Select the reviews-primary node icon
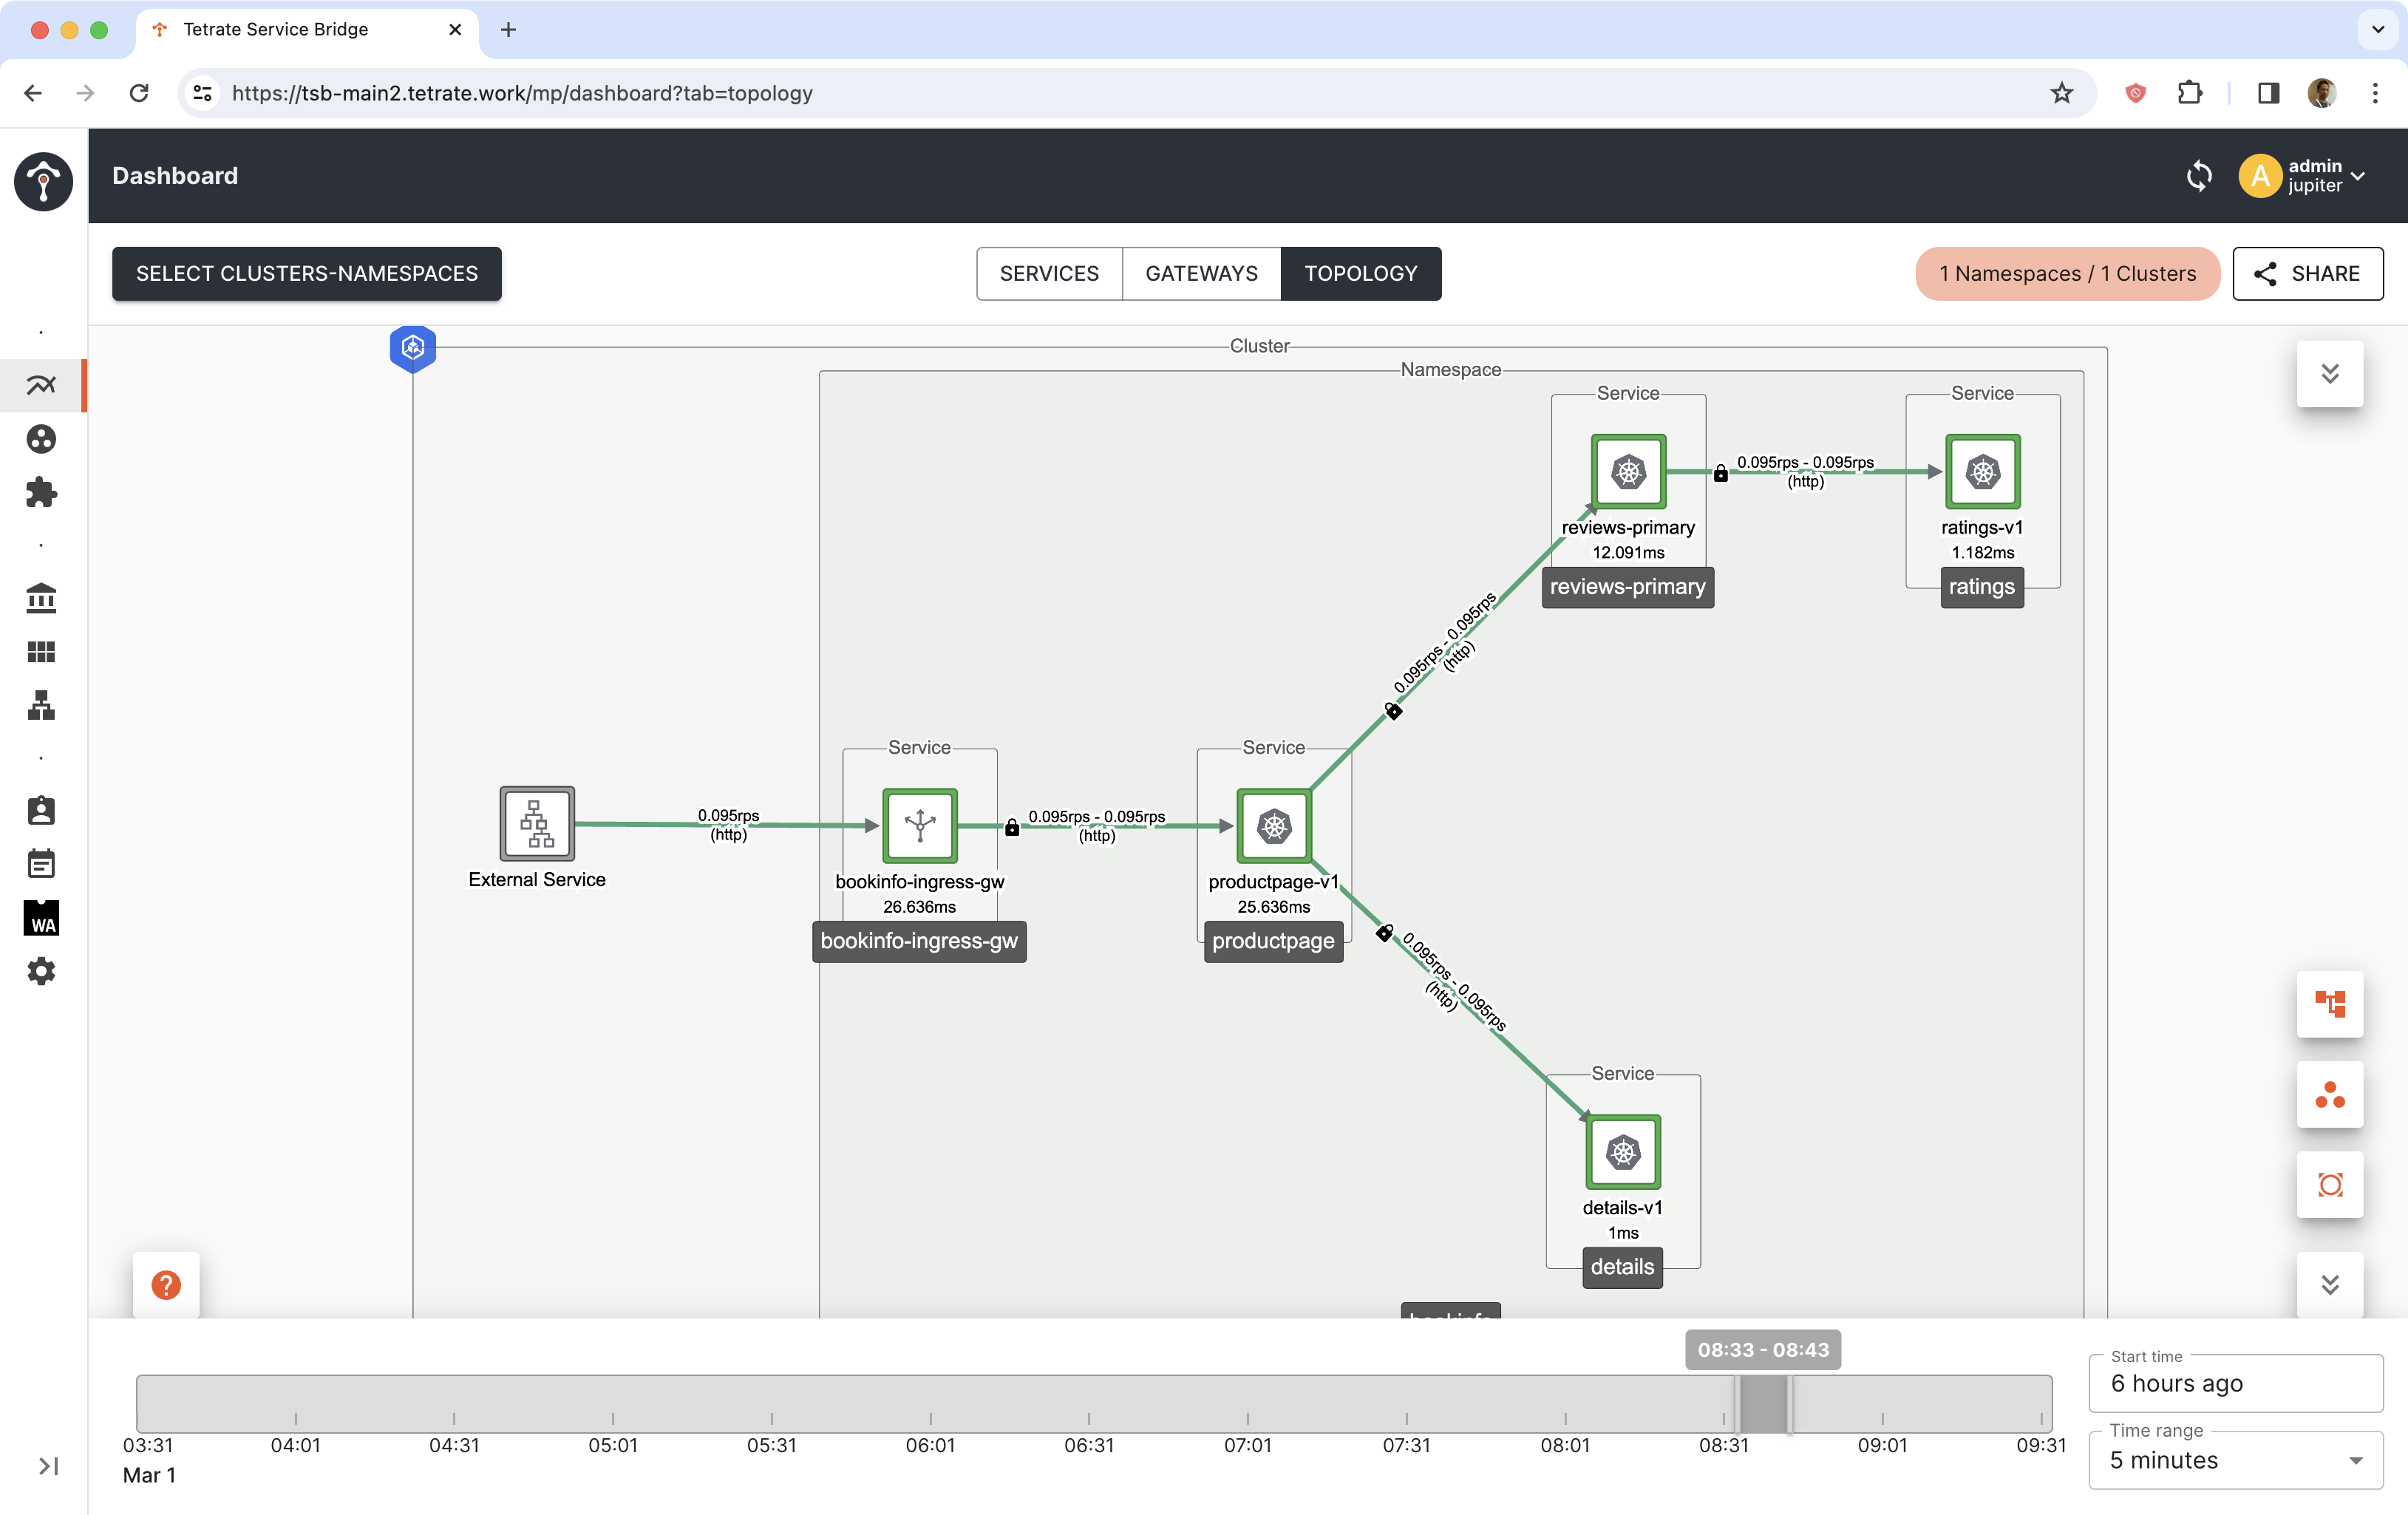The height and width of the screenshot is (1515, 2408). coord(1628,471)
